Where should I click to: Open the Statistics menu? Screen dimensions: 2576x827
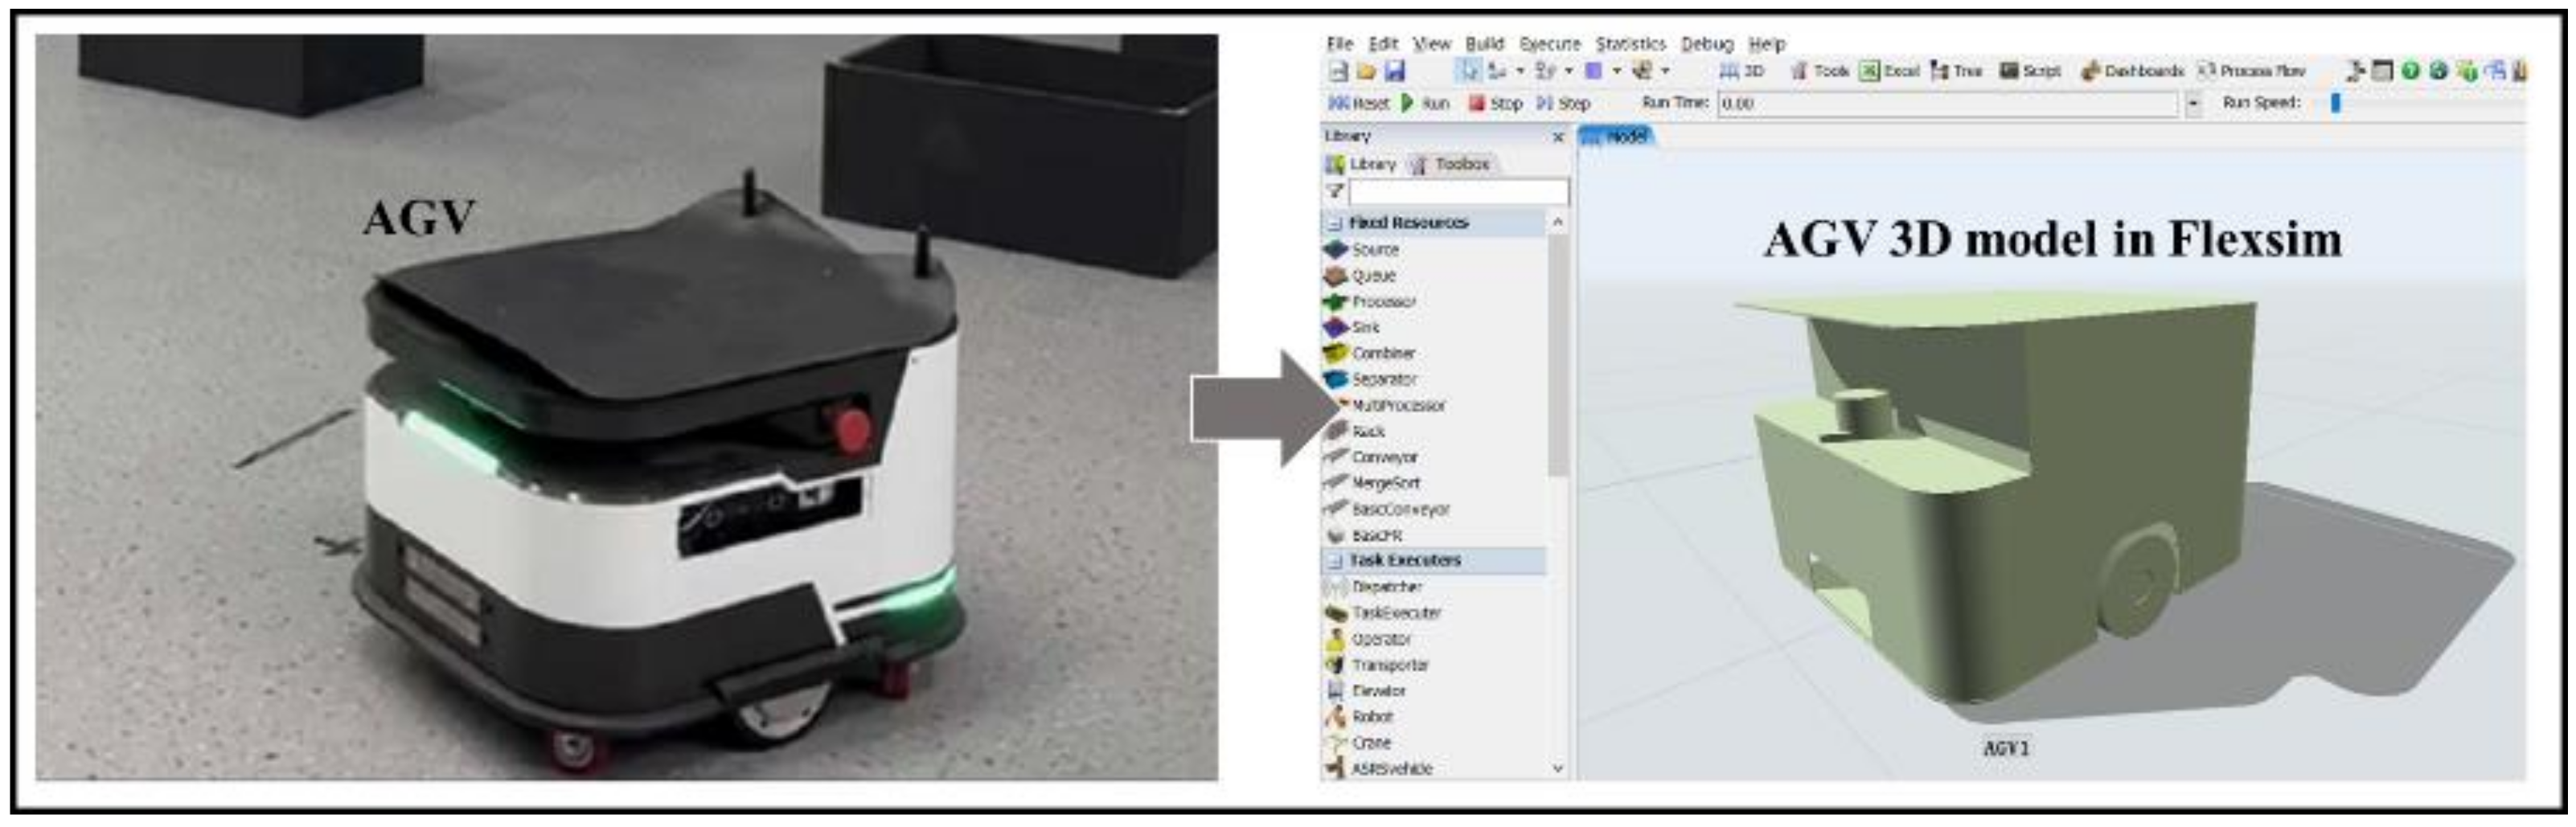(1630, 44)
